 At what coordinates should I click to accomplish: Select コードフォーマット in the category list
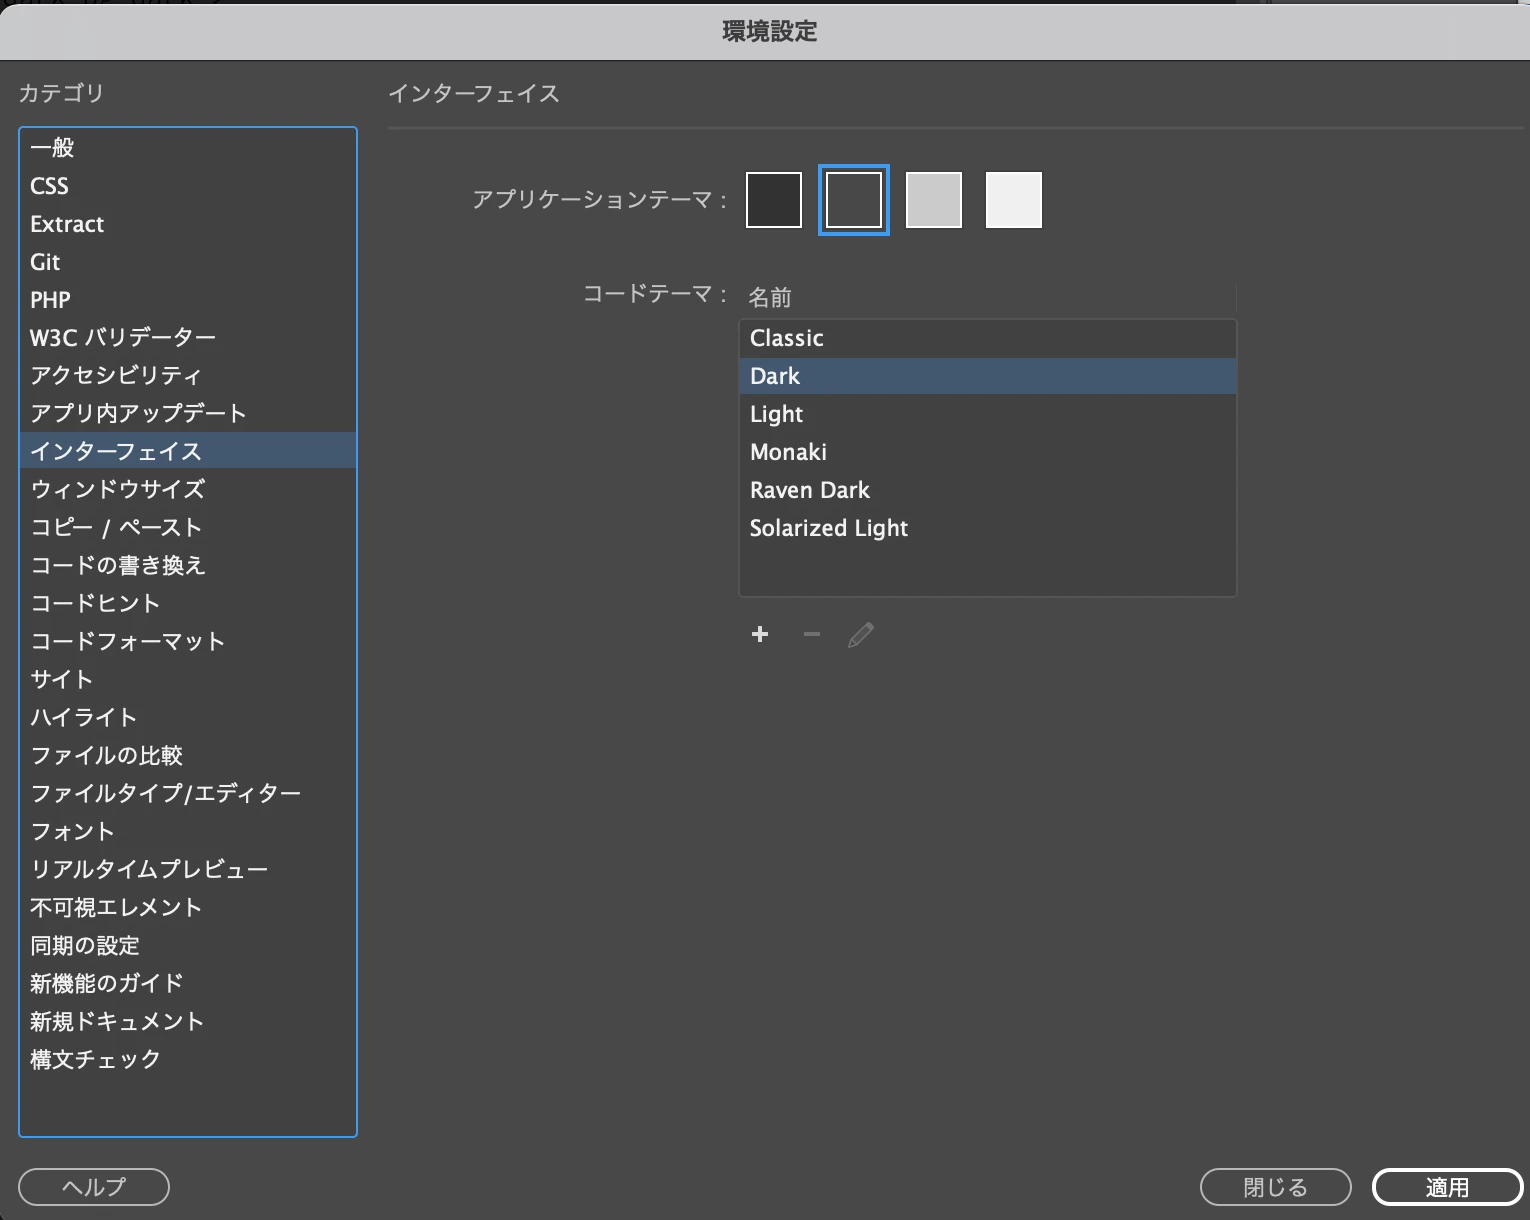click(x=188, y=641)
